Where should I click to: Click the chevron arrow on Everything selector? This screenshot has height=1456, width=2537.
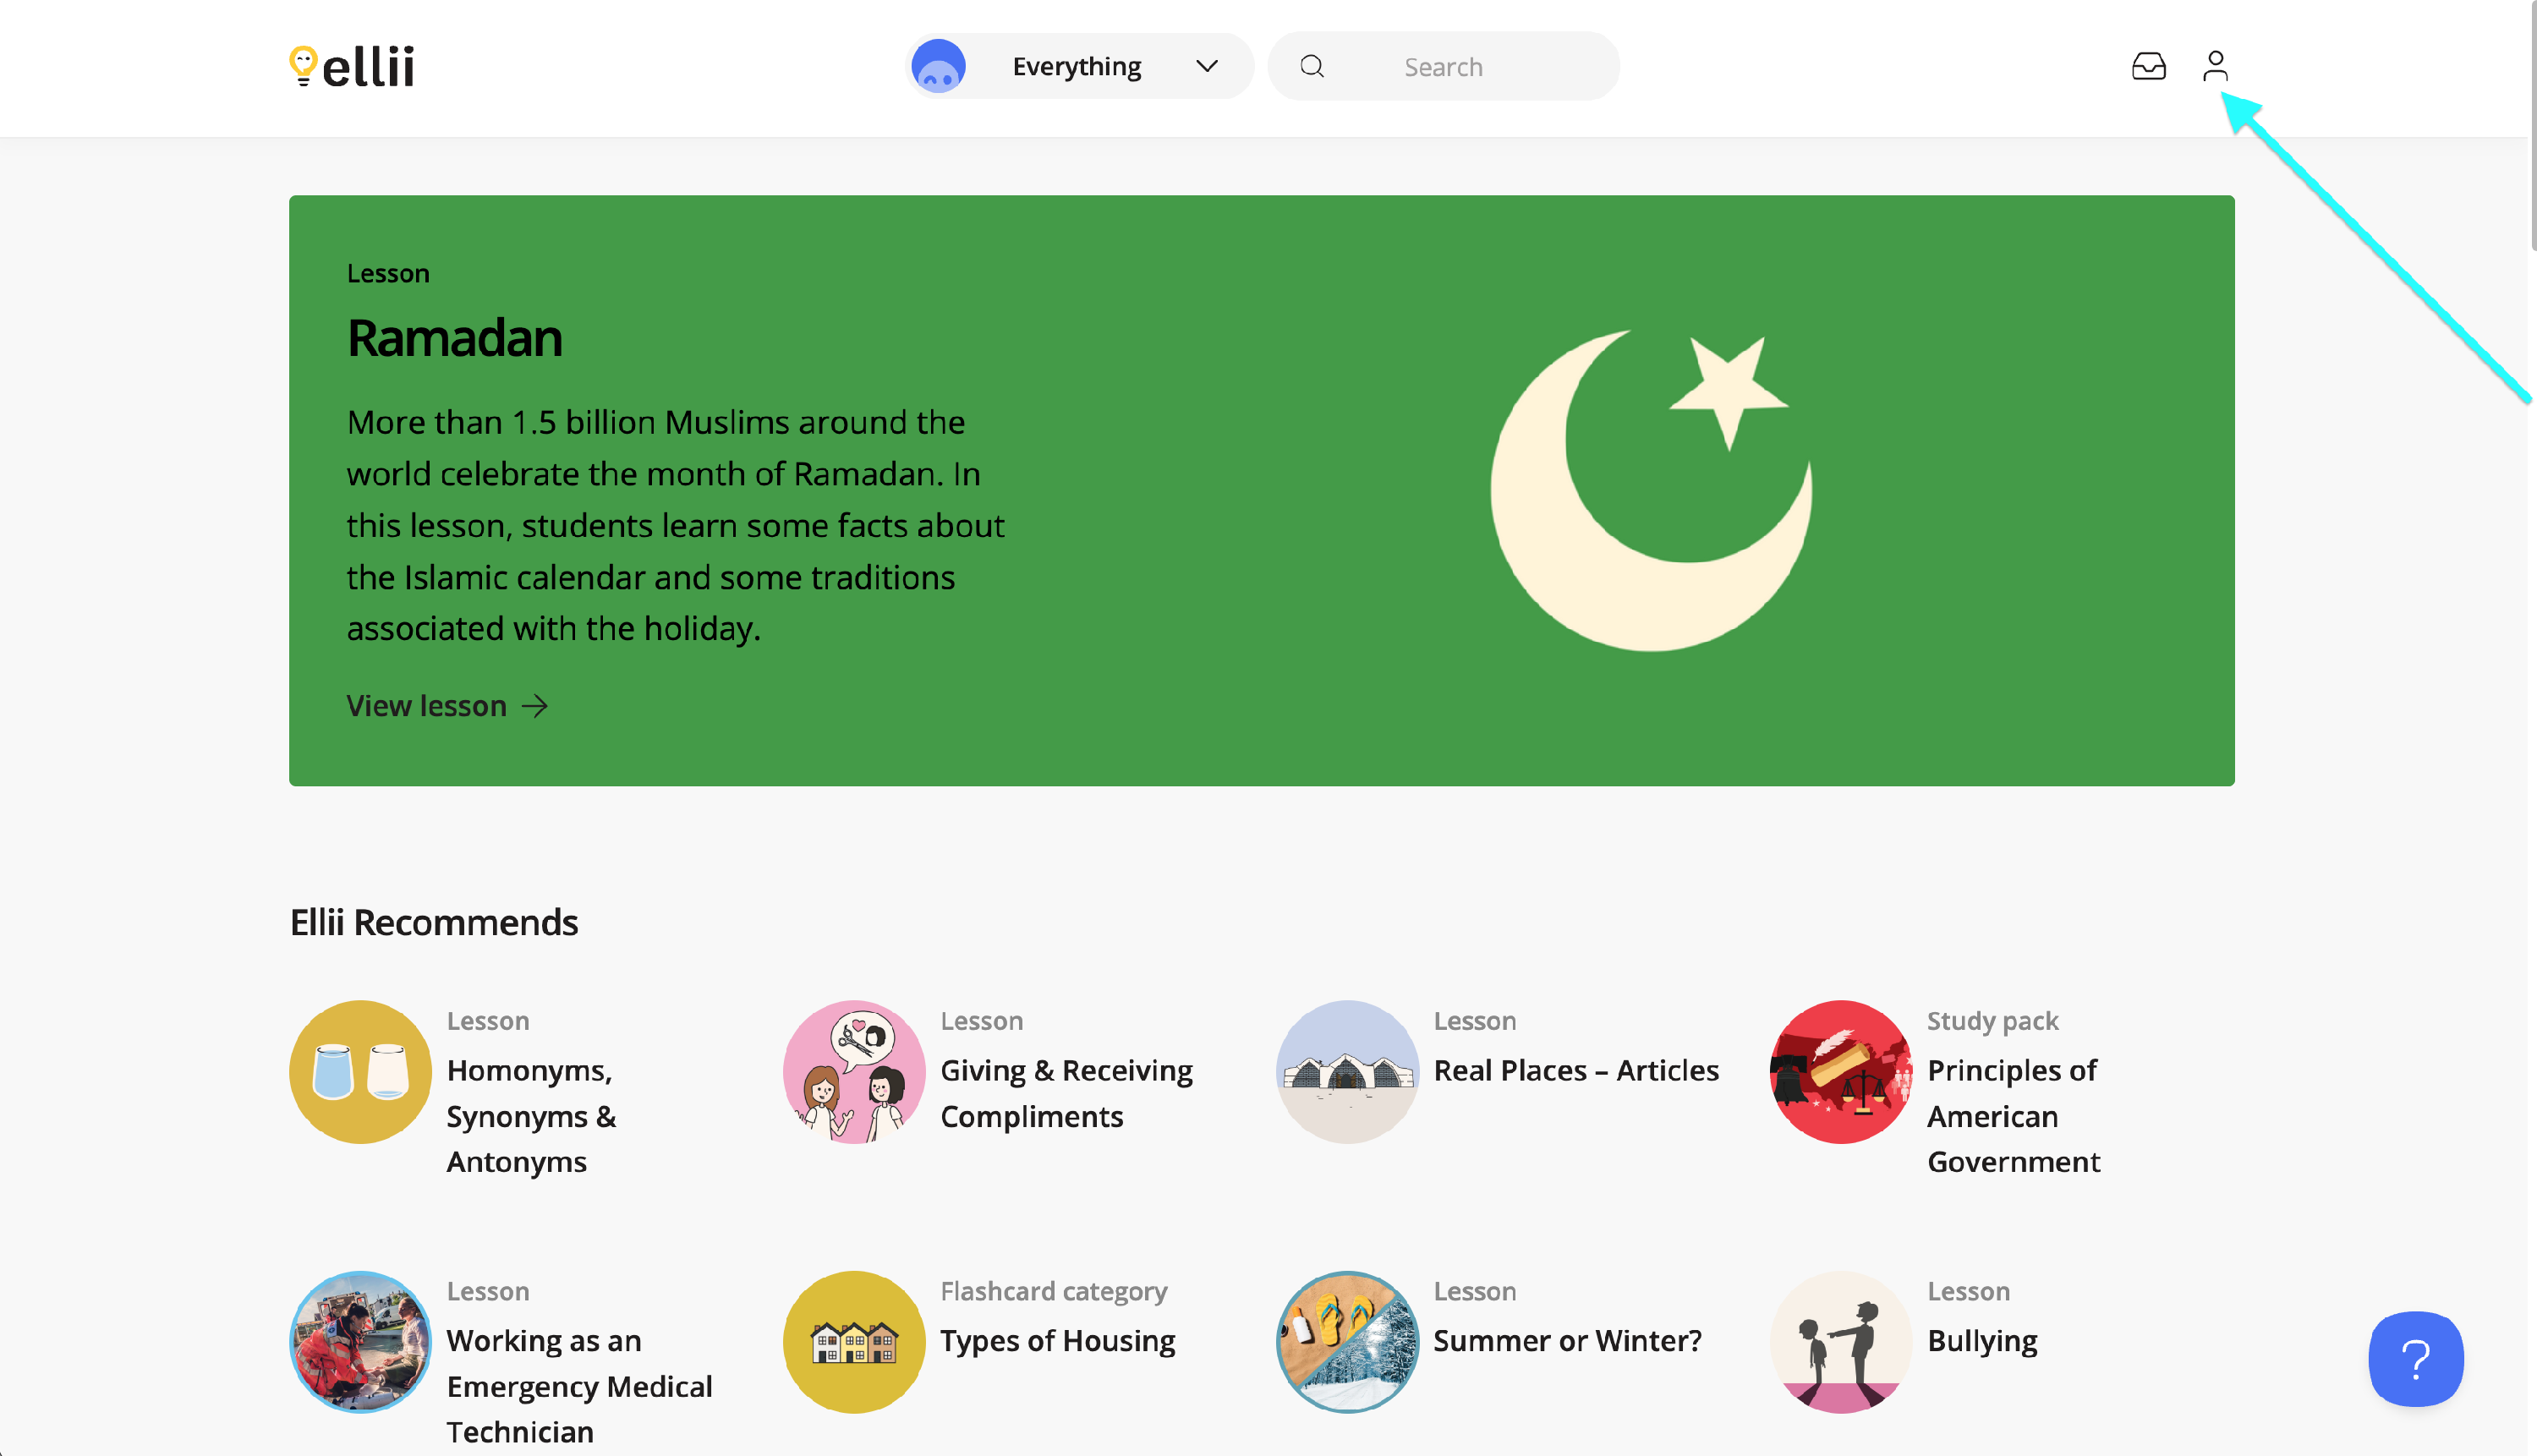click(1207, 67)
